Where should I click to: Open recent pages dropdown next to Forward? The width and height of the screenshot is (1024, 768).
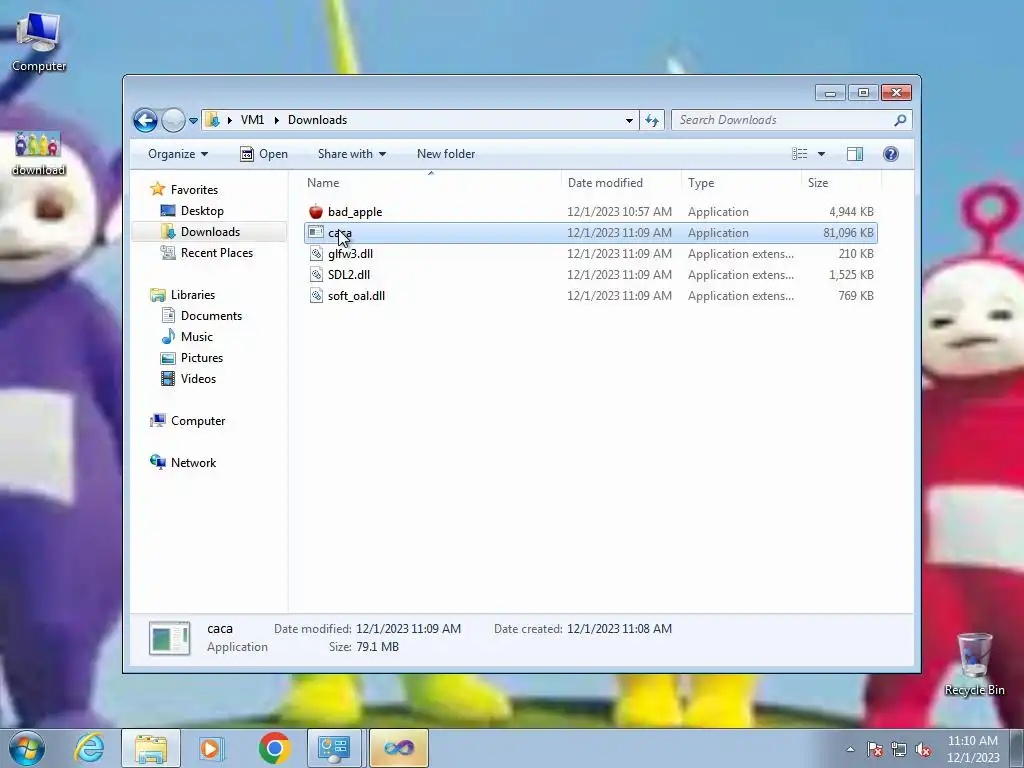click(193, 121)
